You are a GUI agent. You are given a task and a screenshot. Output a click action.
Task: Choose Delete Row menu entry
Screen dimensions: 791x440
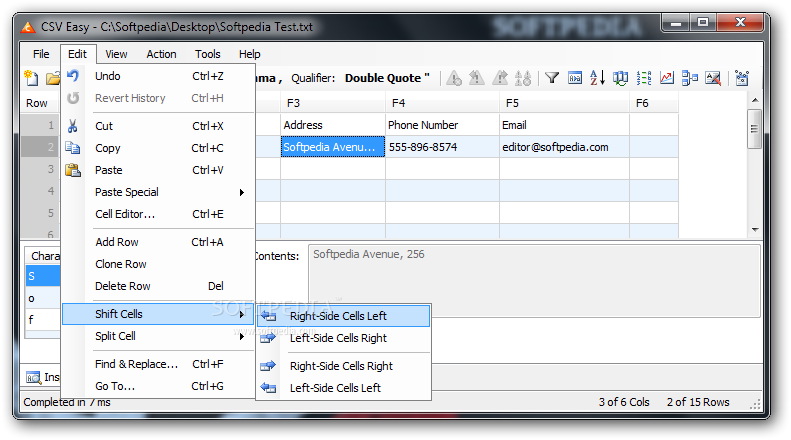coord(158,286)
